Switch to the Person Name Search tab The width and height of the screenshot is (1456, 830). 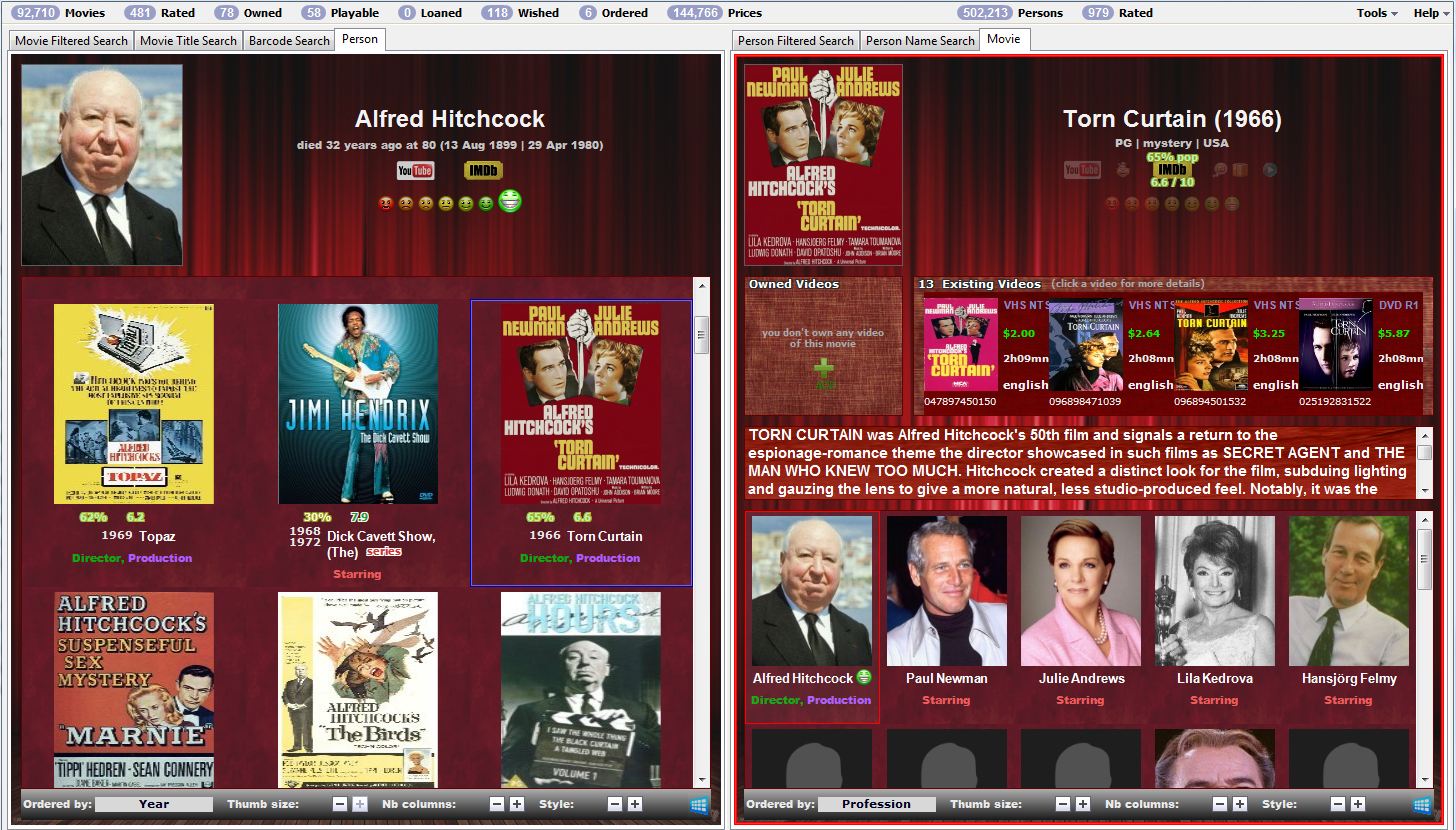click(x=920, y=41)
